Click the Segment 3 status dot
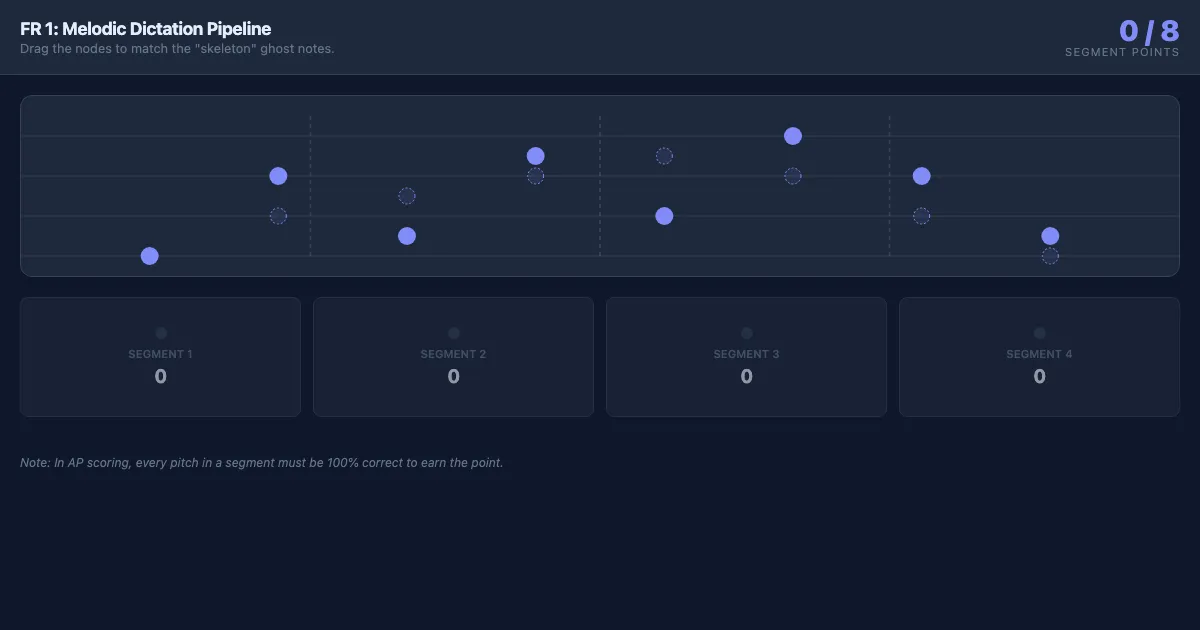 click(747, 333)
